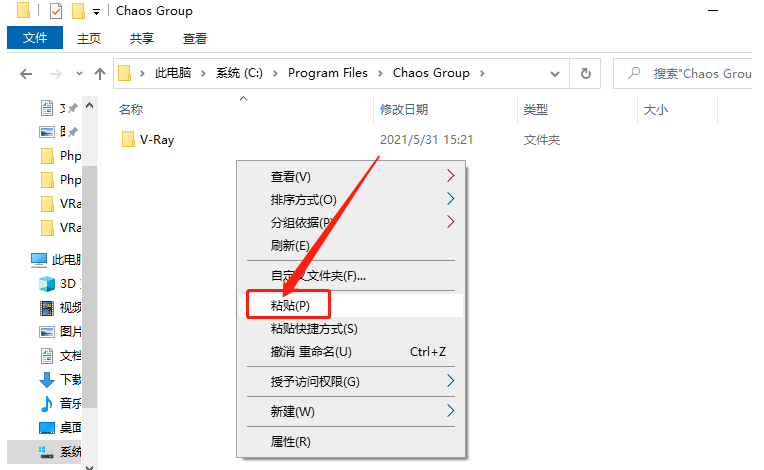Screen dimensions: 764x470
Task: Click 此电脑 in the address breadcrumb
Action: point(173,73)
